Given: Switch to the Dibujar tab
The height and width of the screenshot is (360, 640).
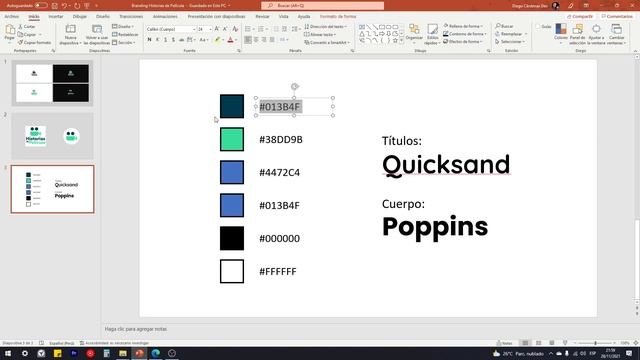Looking at the screenshot, I should (x=80, y=16).
